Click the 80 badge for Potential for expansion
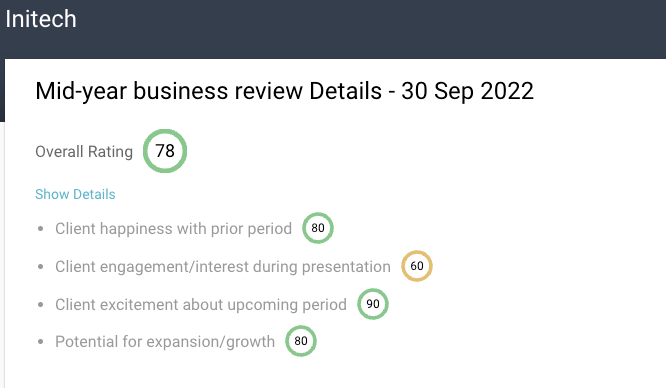This screenshot has width=666, height=388. tap(301, 341)
